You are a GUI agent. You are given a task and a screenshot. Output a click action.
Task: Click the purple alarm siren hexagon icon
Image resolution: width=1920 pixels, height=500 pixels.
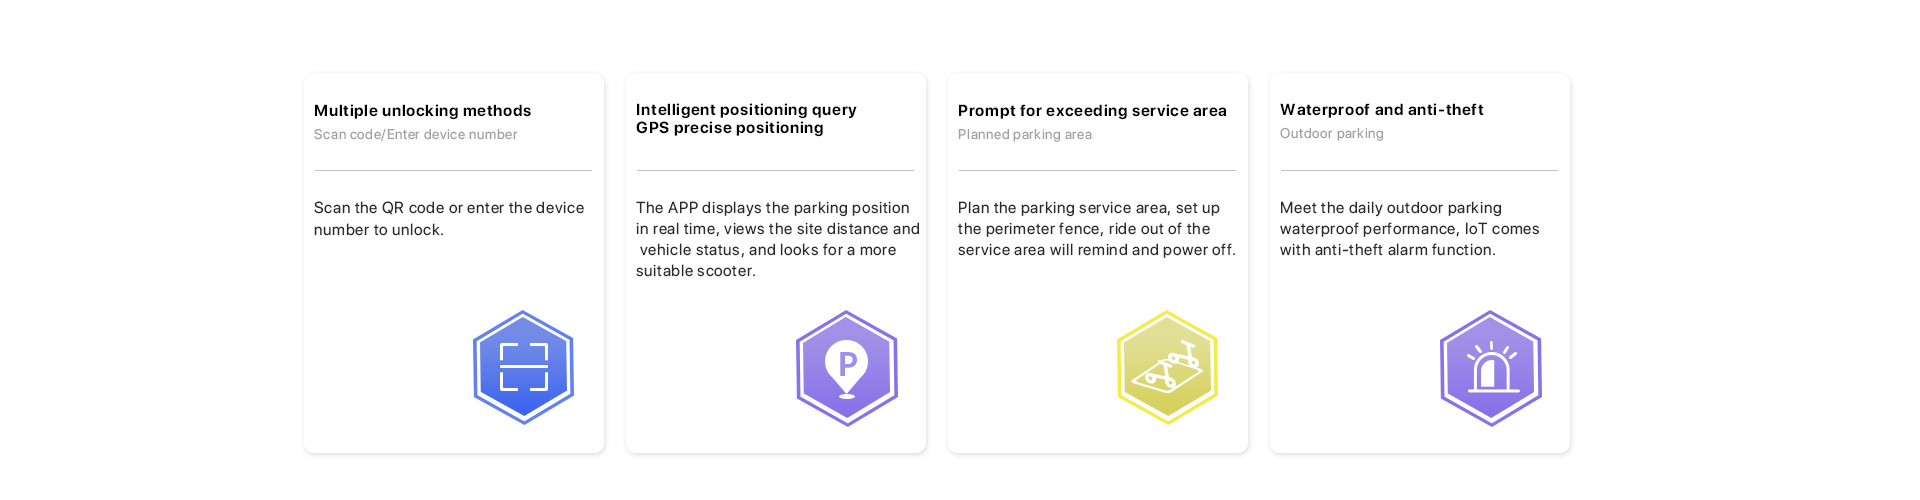1490,368
